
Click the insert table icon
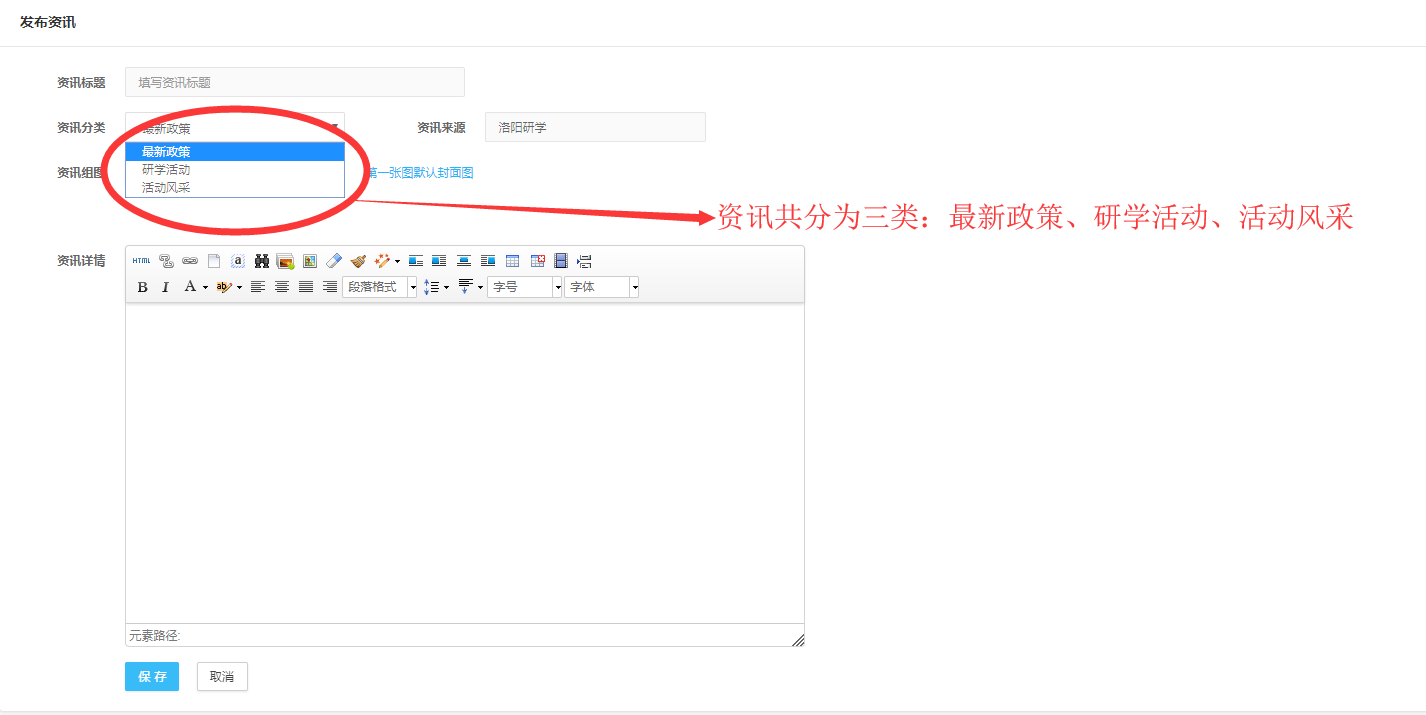(512, 261)
